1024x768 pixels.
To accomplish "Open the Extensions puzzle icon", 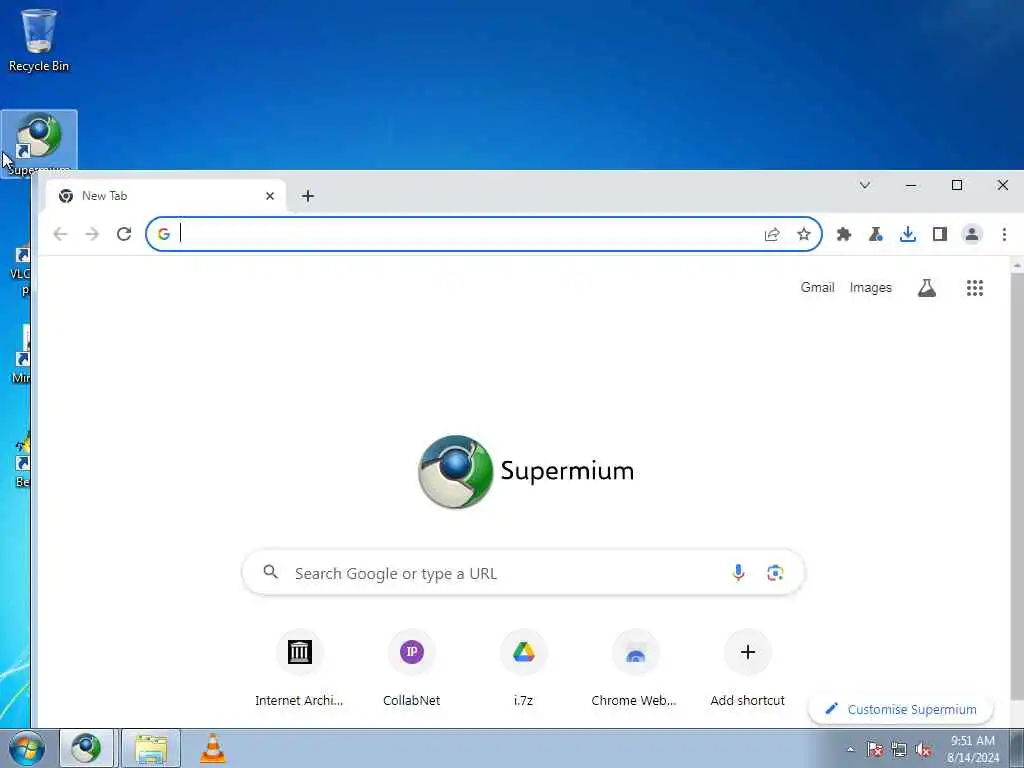I will pos(844,234).
